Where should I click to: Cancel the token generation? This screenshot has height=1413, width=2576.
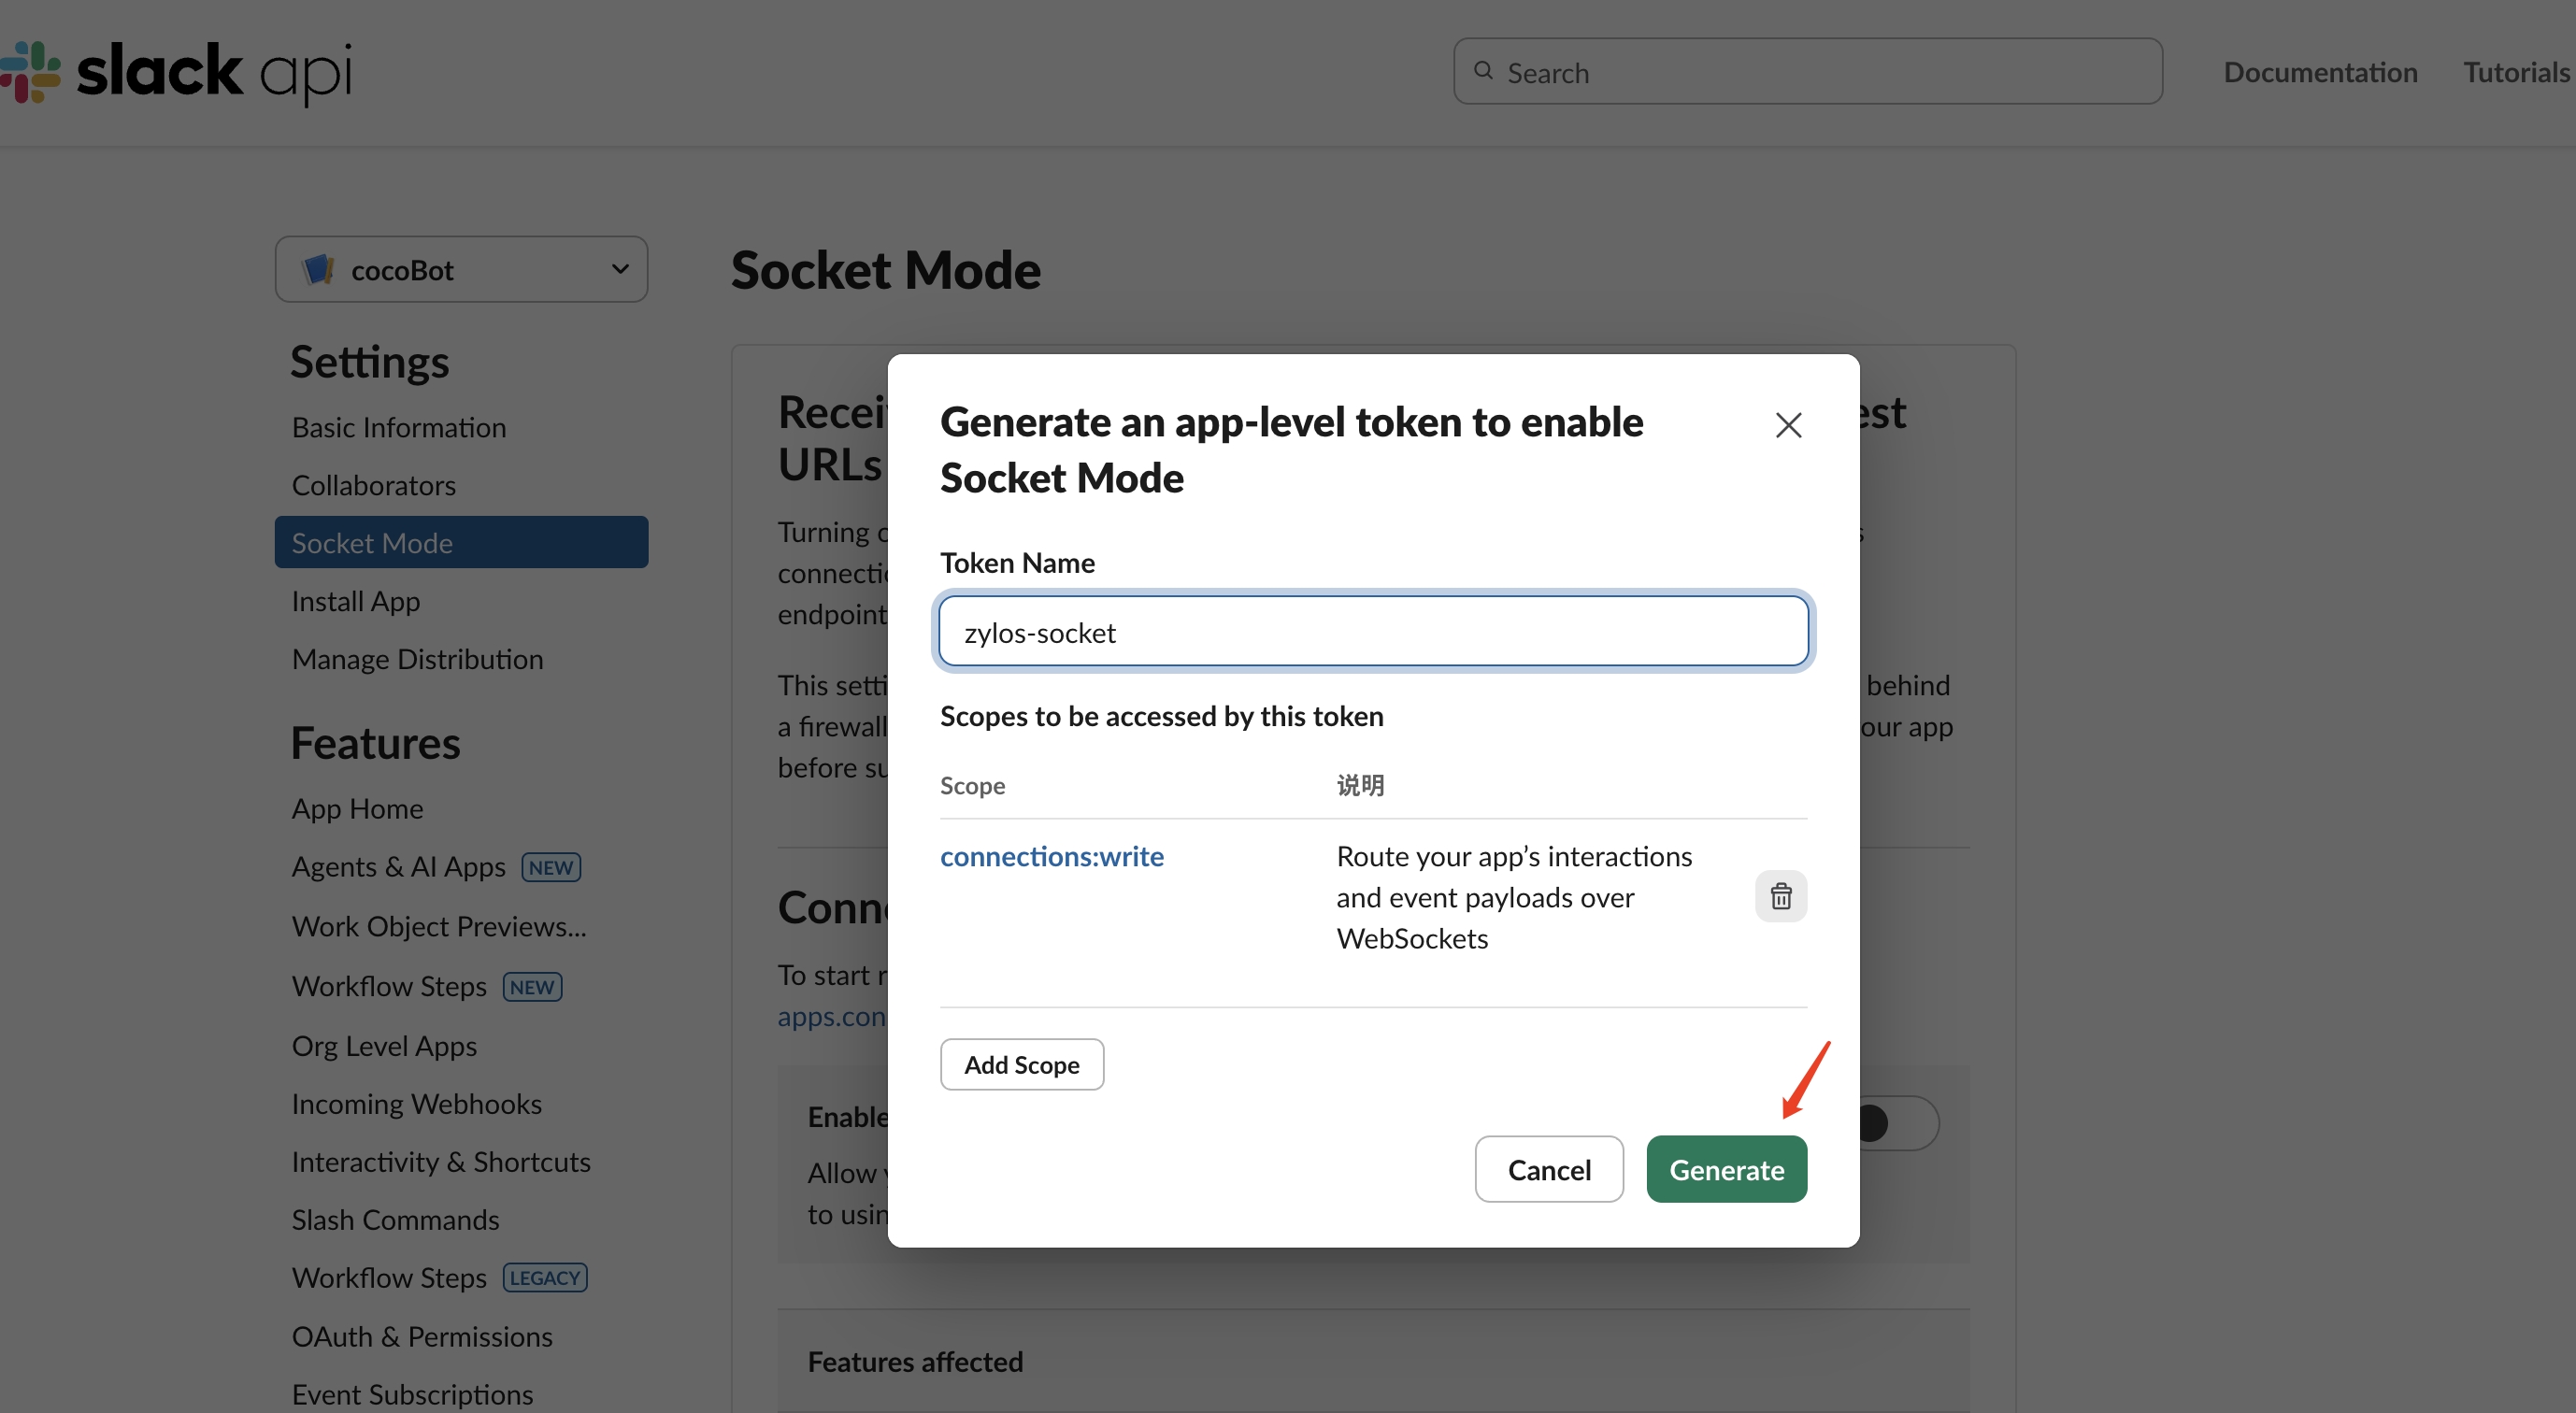(x=1549, y=1169)
